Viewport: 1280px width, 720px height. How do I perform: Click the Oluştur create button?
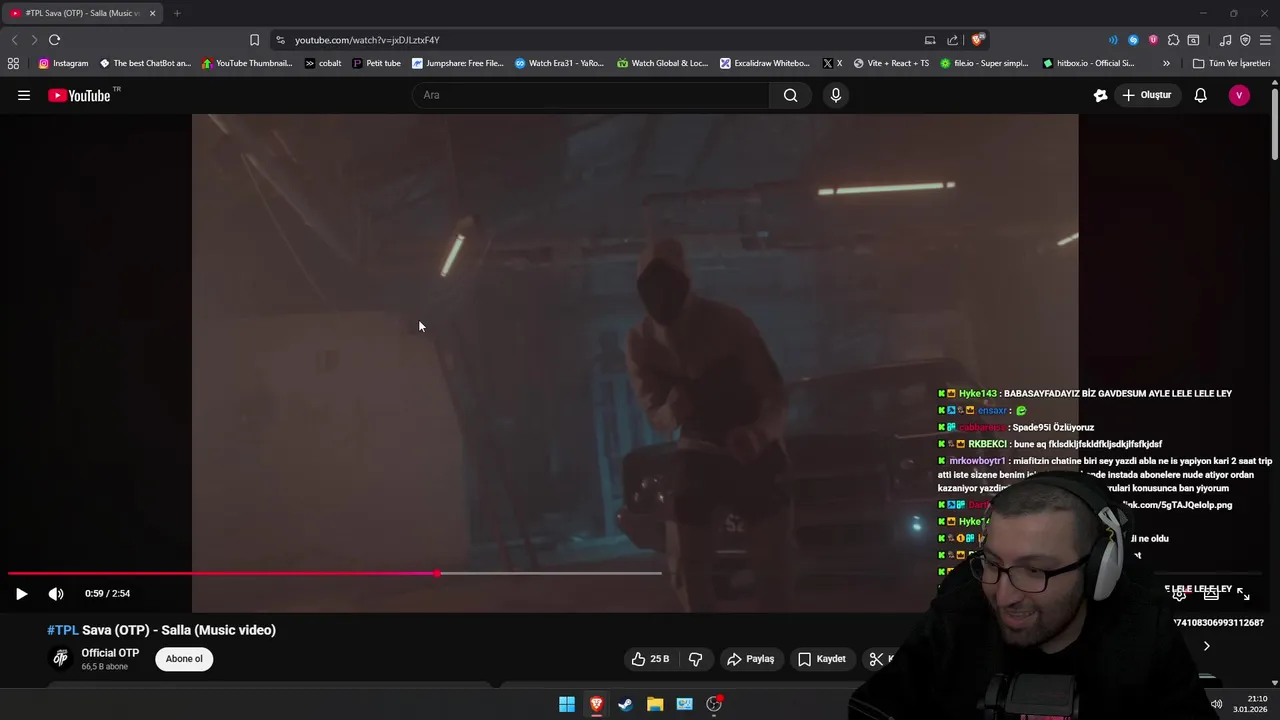coord(1146,95)
